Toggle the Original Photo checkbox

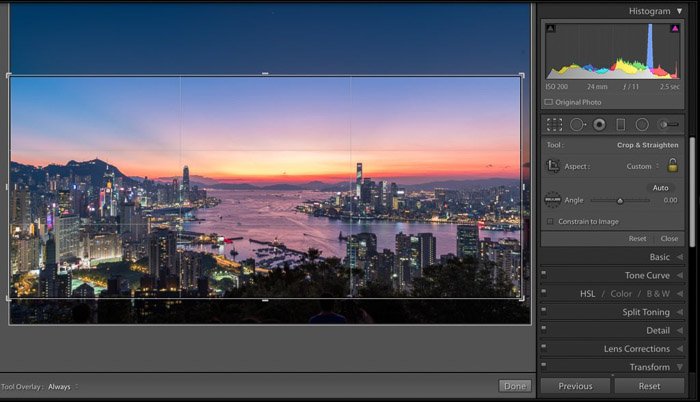(549, 102)
